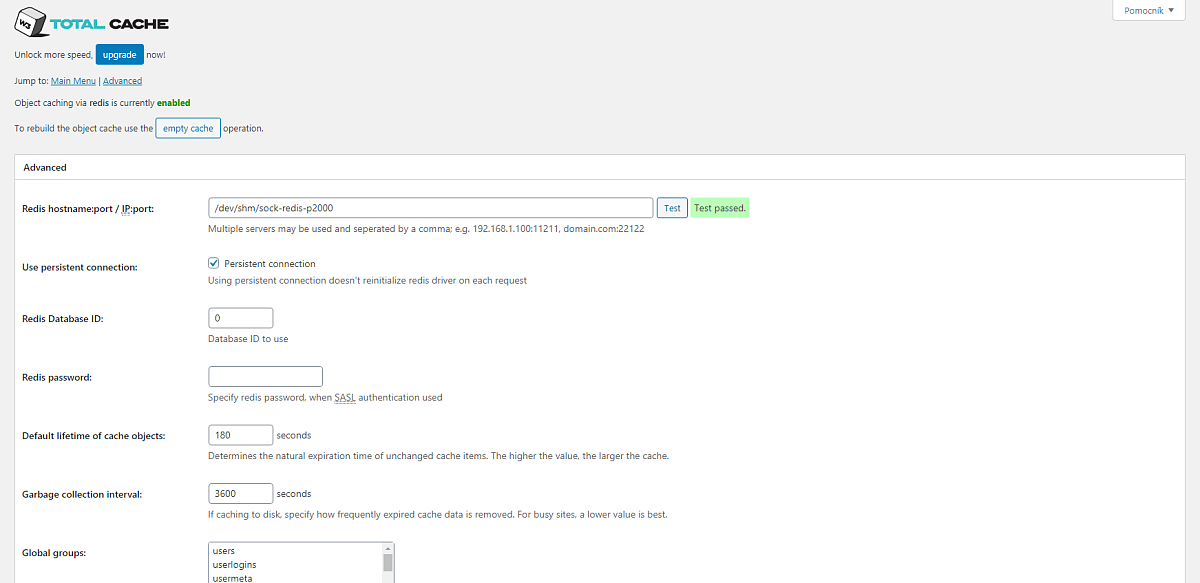Viewport: 1200px width, 583px height.
Task: Click the Garbage collection interval field
Action: point(240,493)
